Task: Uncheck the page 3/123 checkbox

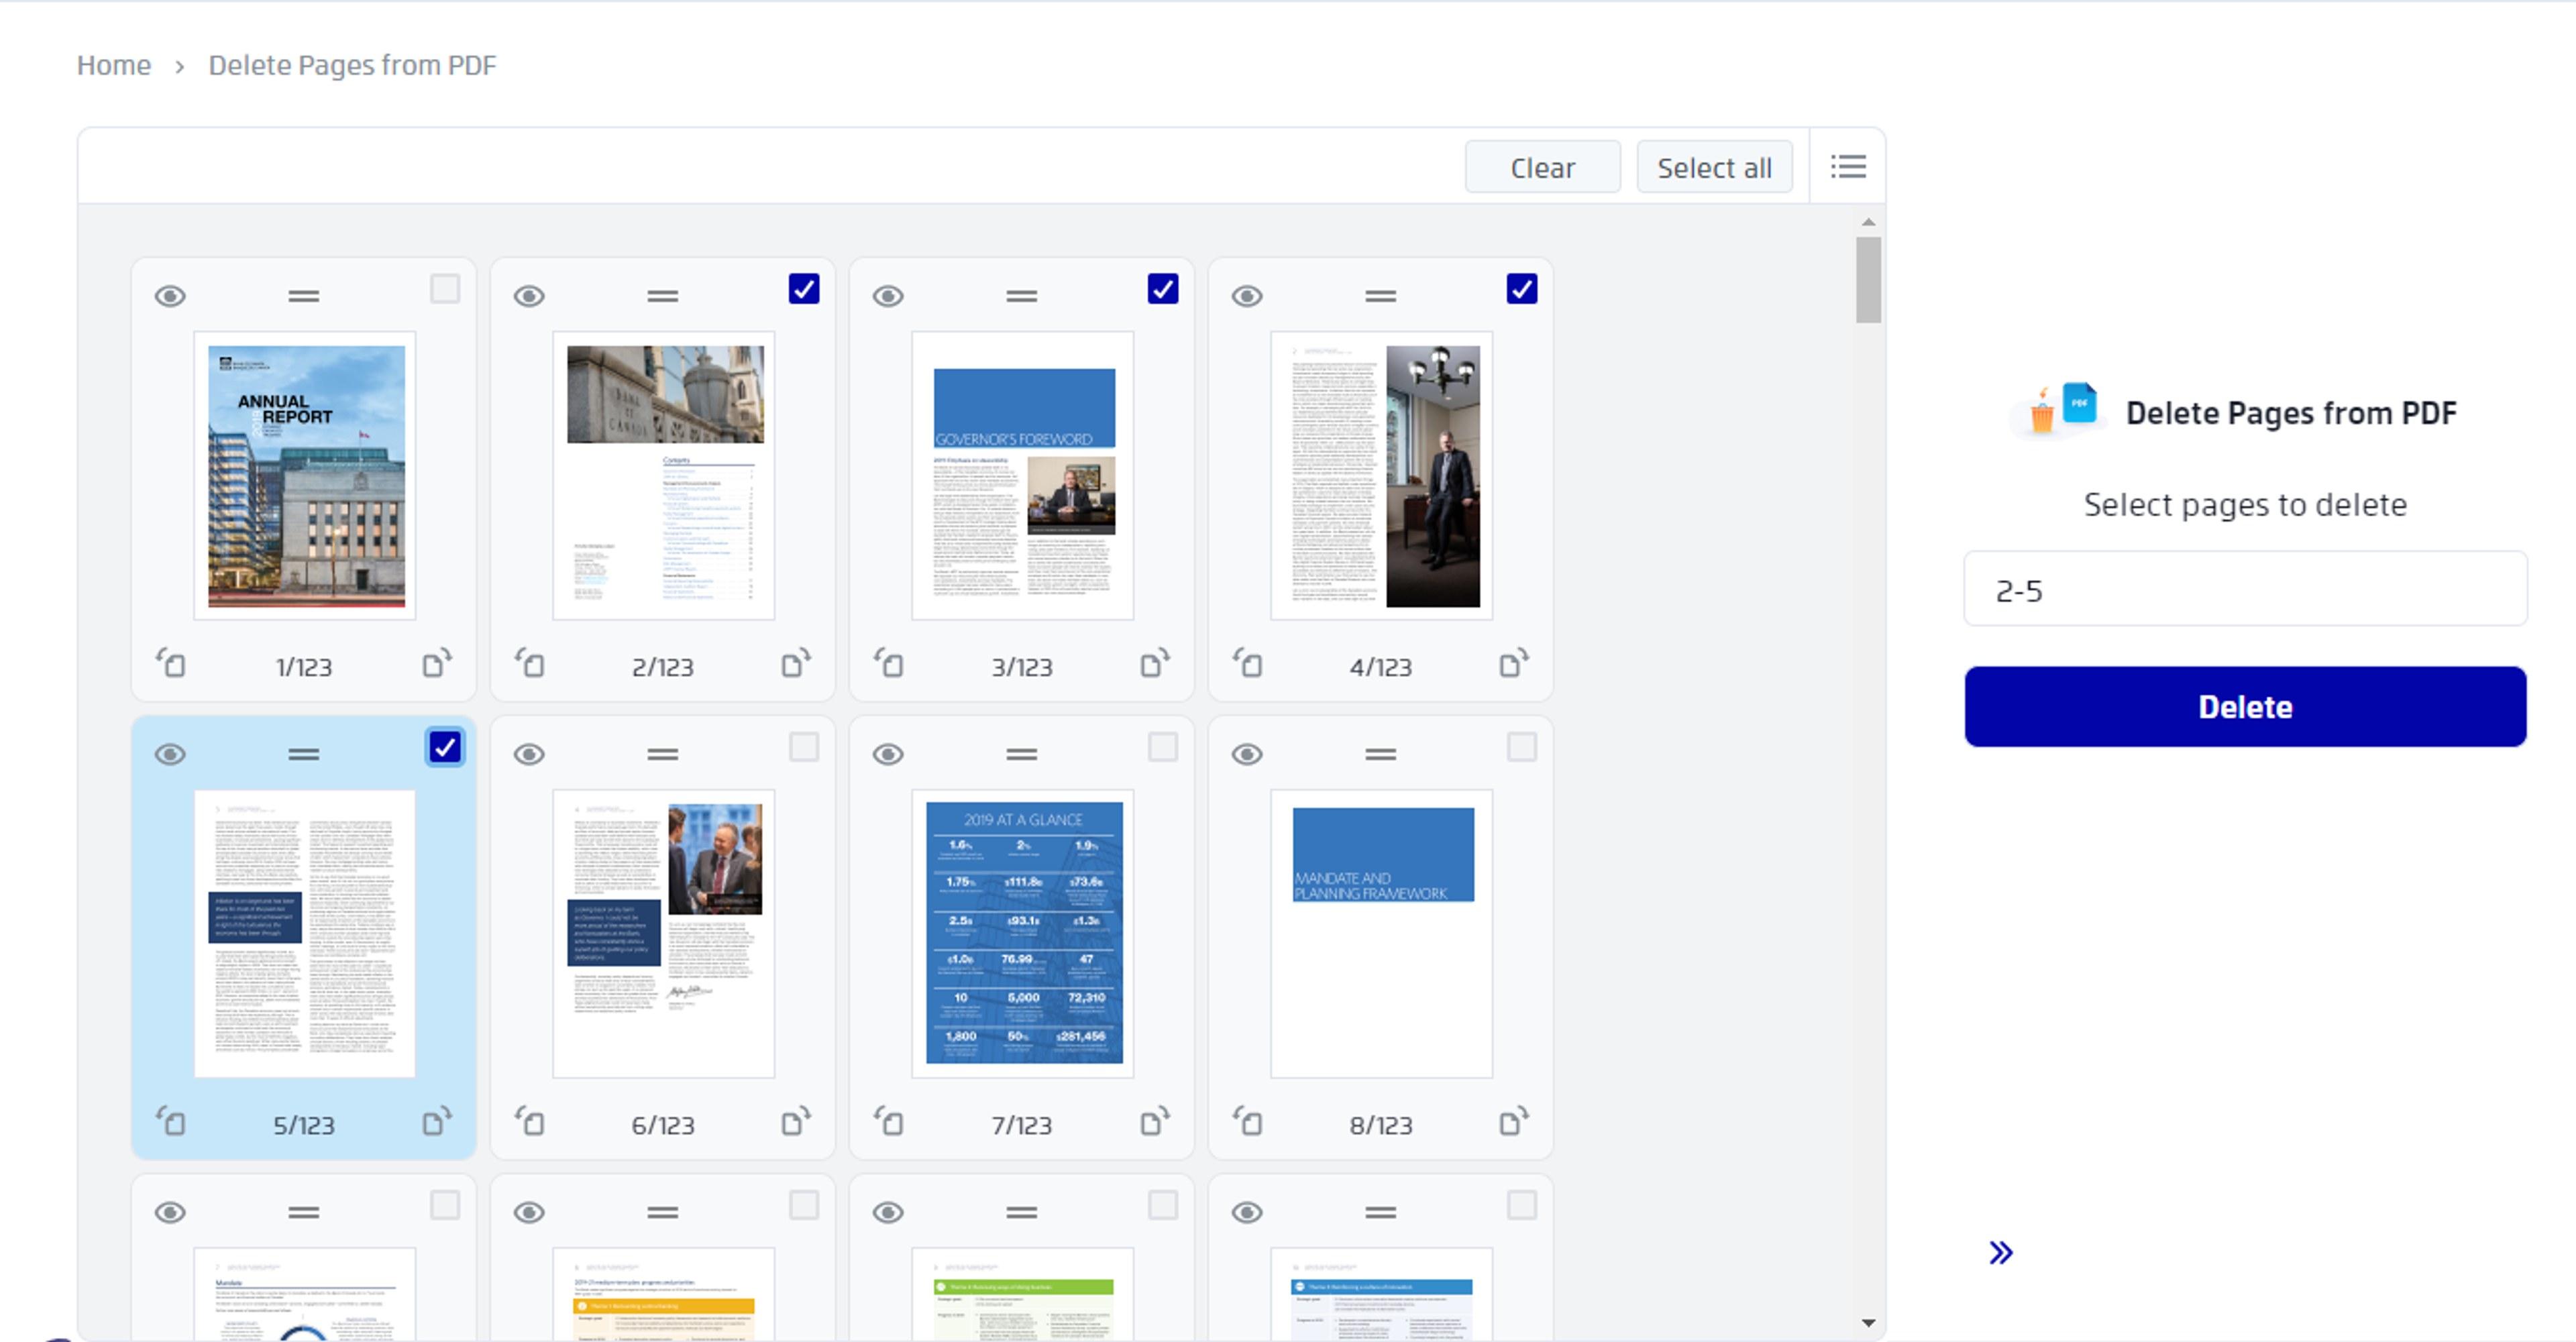Action: coord(1163,289)
